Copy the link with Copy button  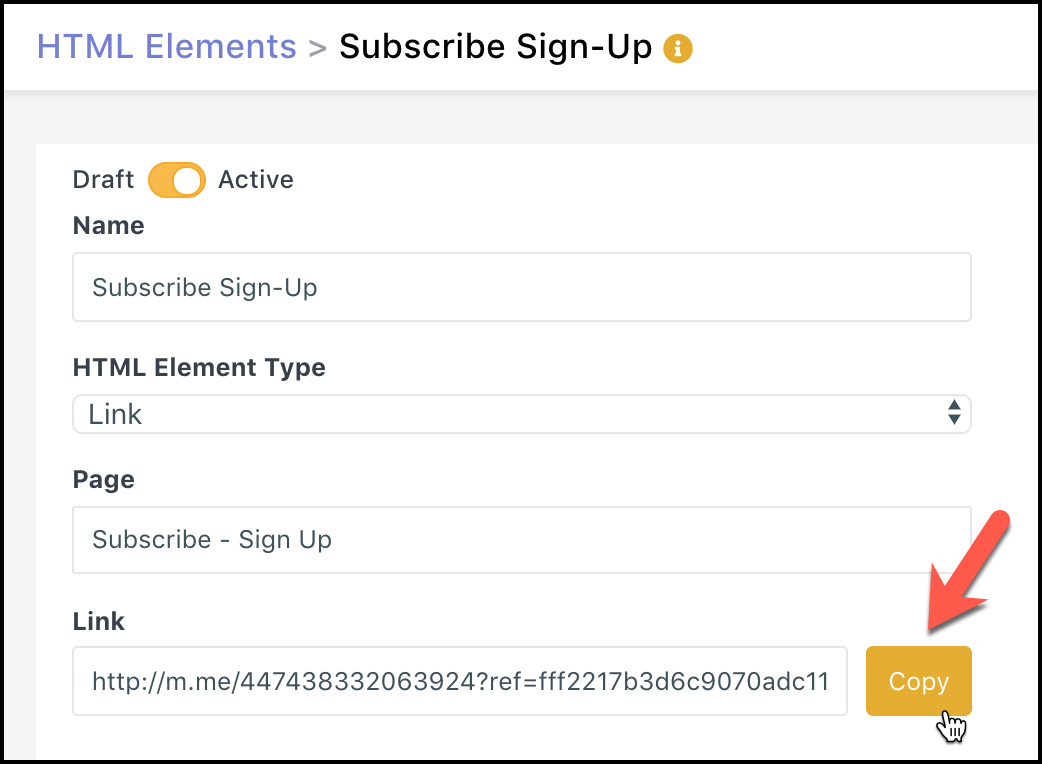tap(918, 681)
